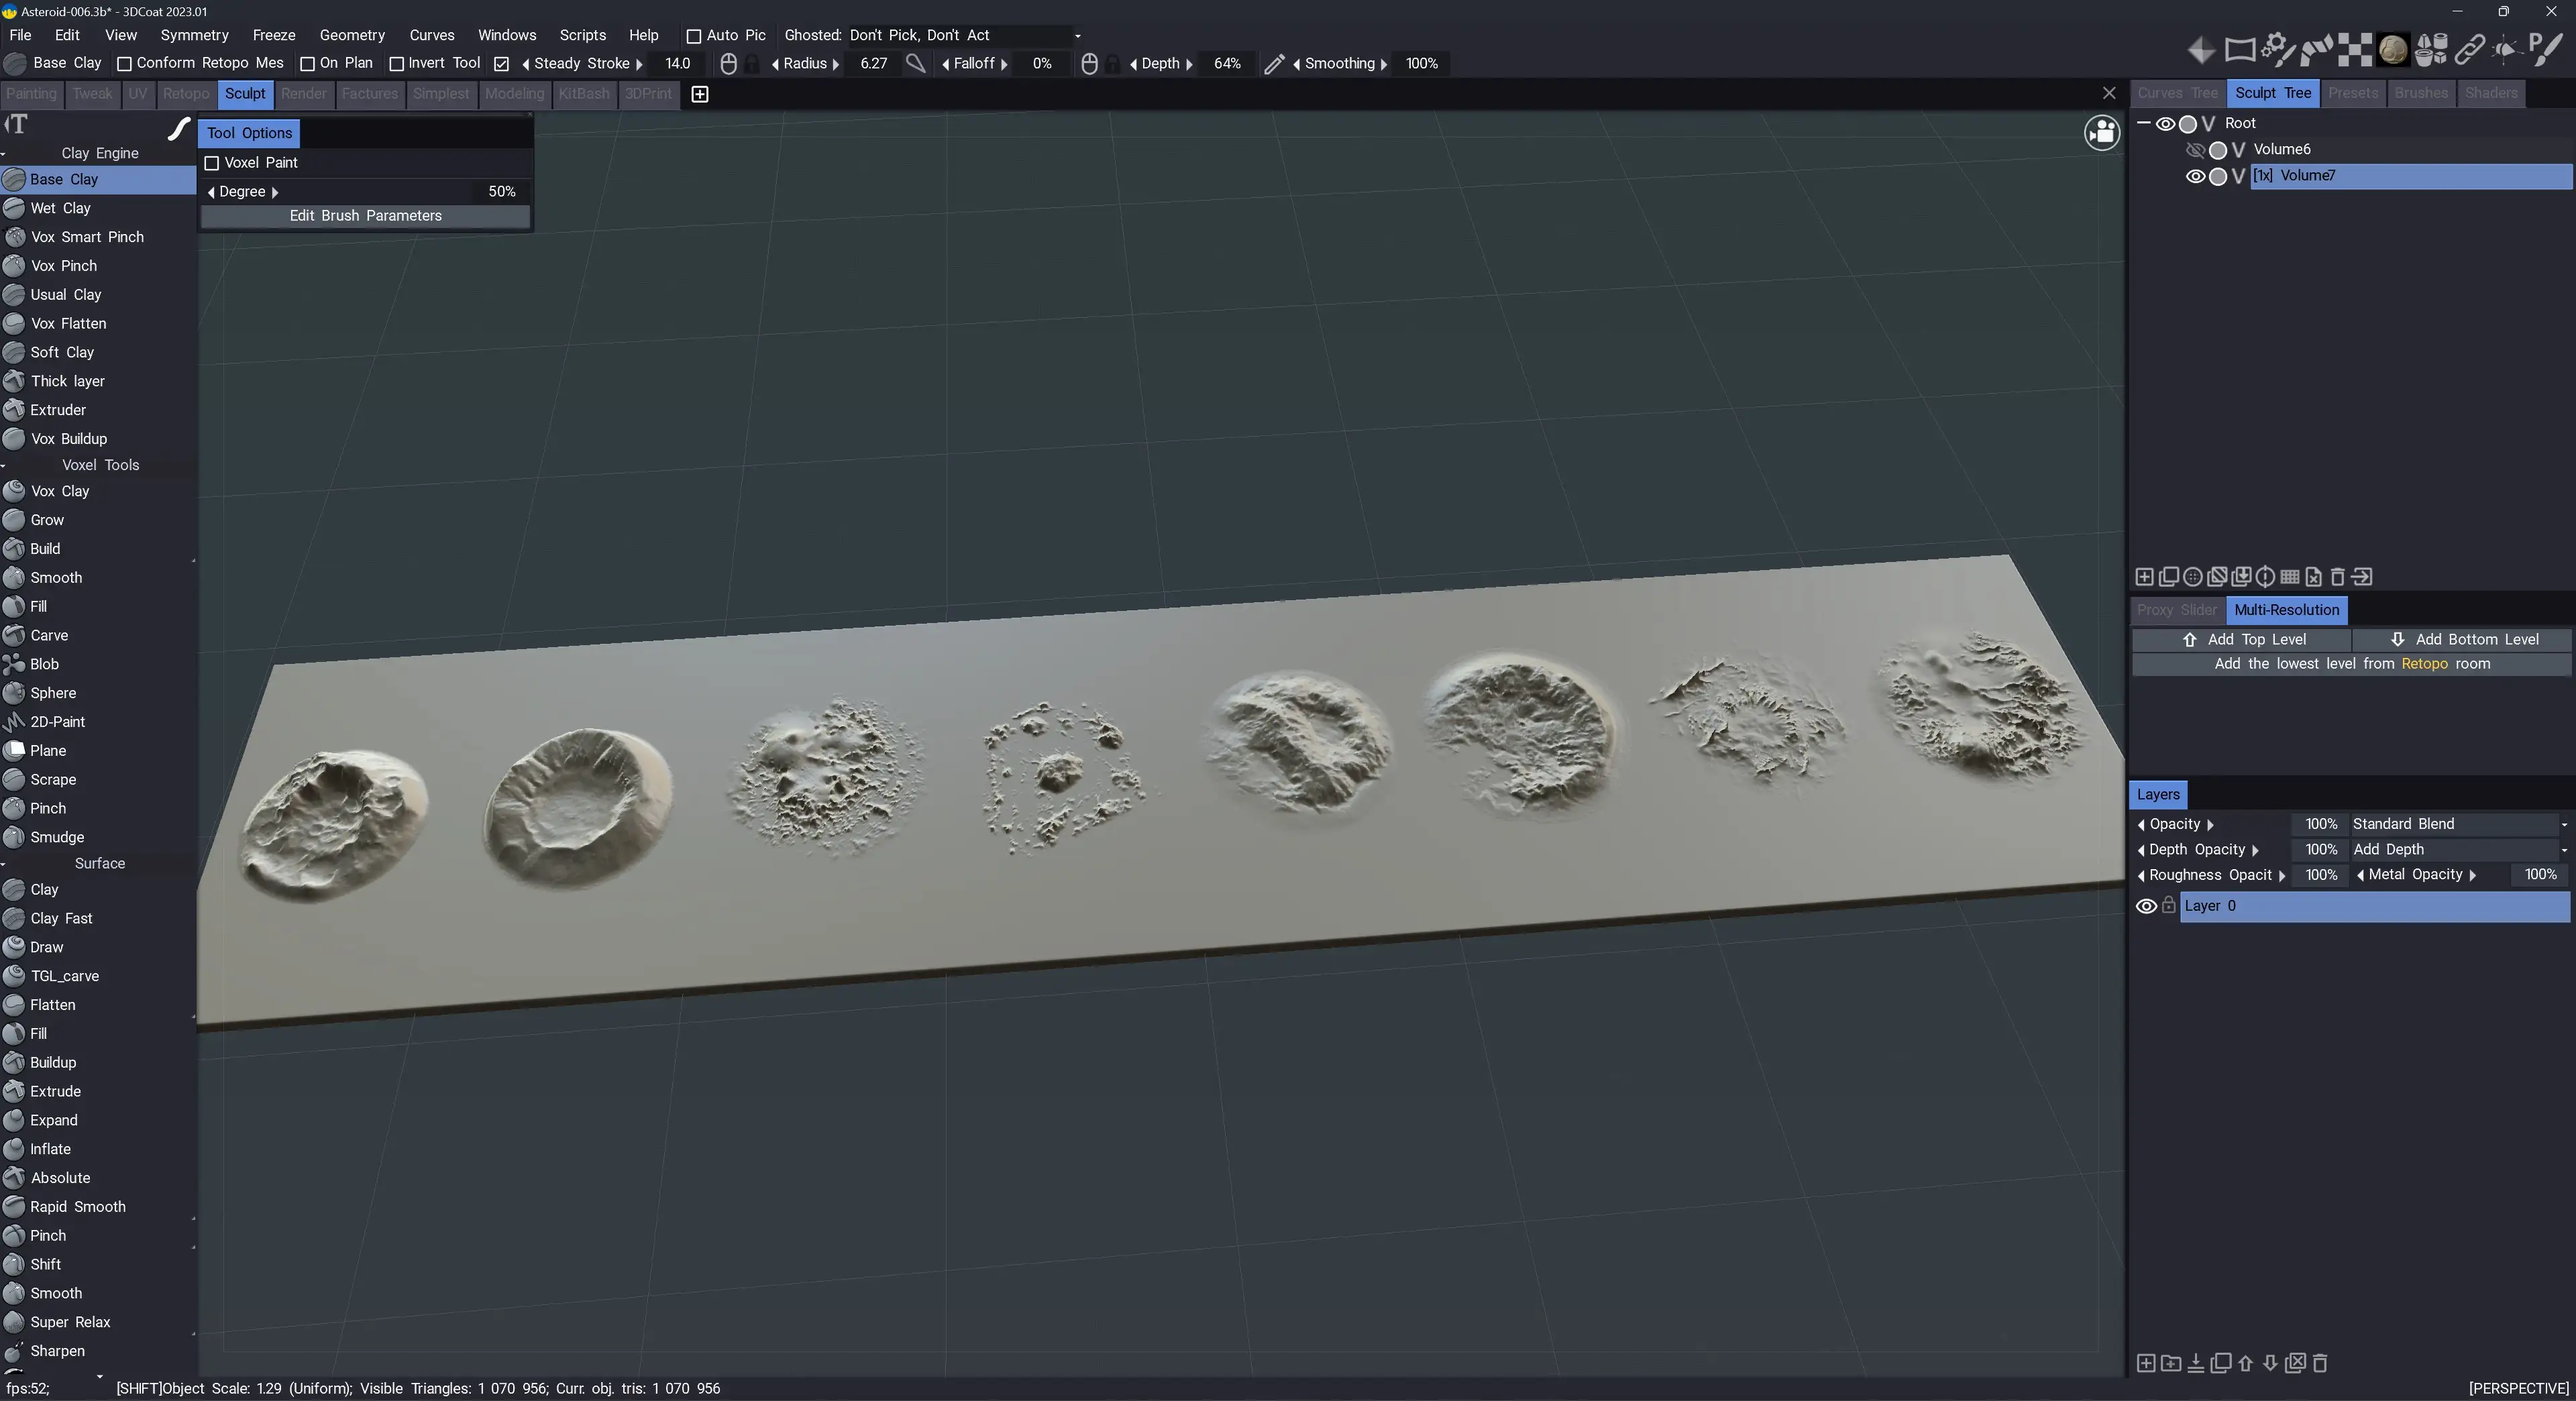Delete volume with Sculpt Tree trash icon

(x=2338, y=577)
